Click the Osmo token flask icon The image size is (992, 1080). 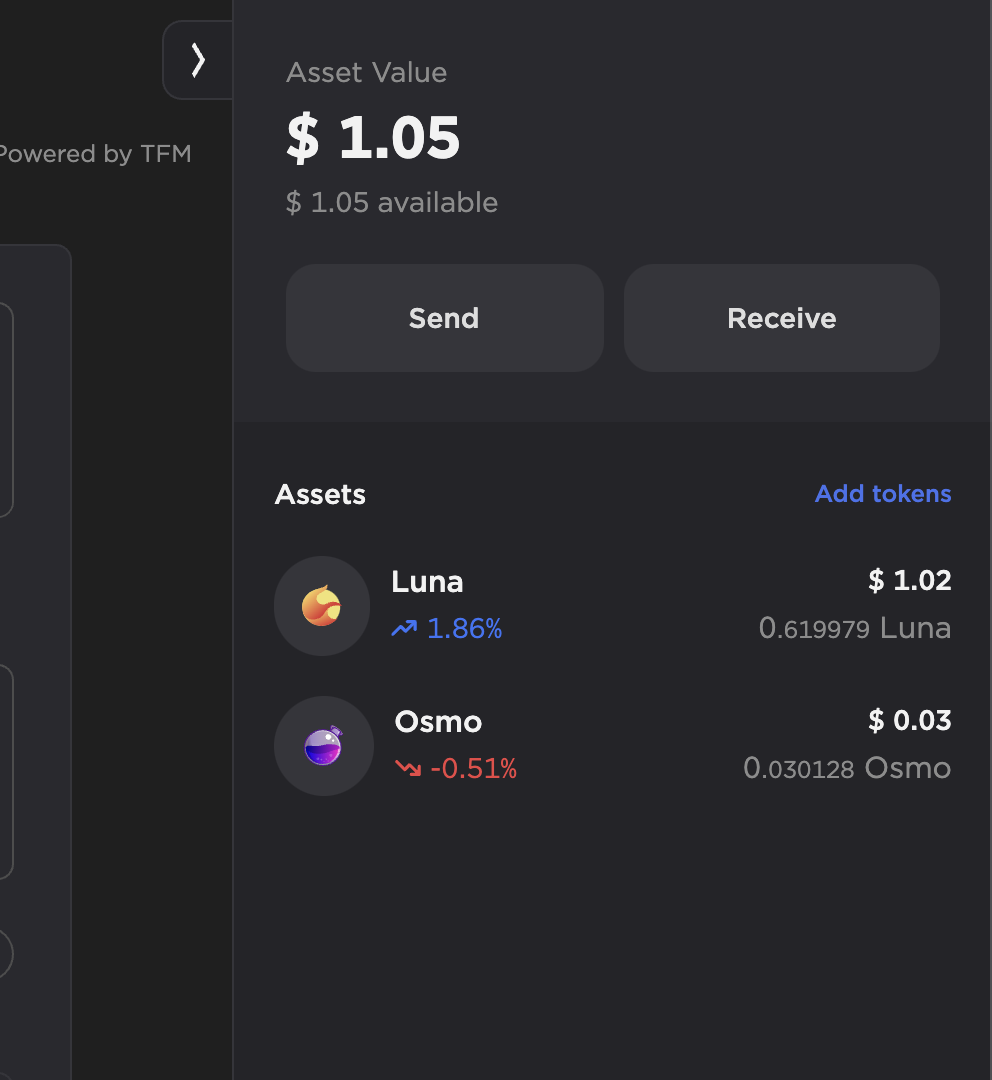pyautogui.click(x=323, y=746)
